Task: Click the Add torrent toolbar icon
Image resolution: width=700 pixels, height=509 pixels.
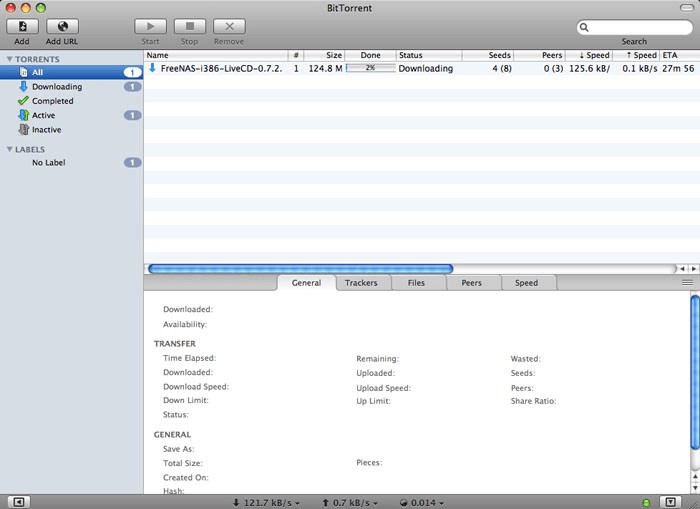Action: coord(22,26)
